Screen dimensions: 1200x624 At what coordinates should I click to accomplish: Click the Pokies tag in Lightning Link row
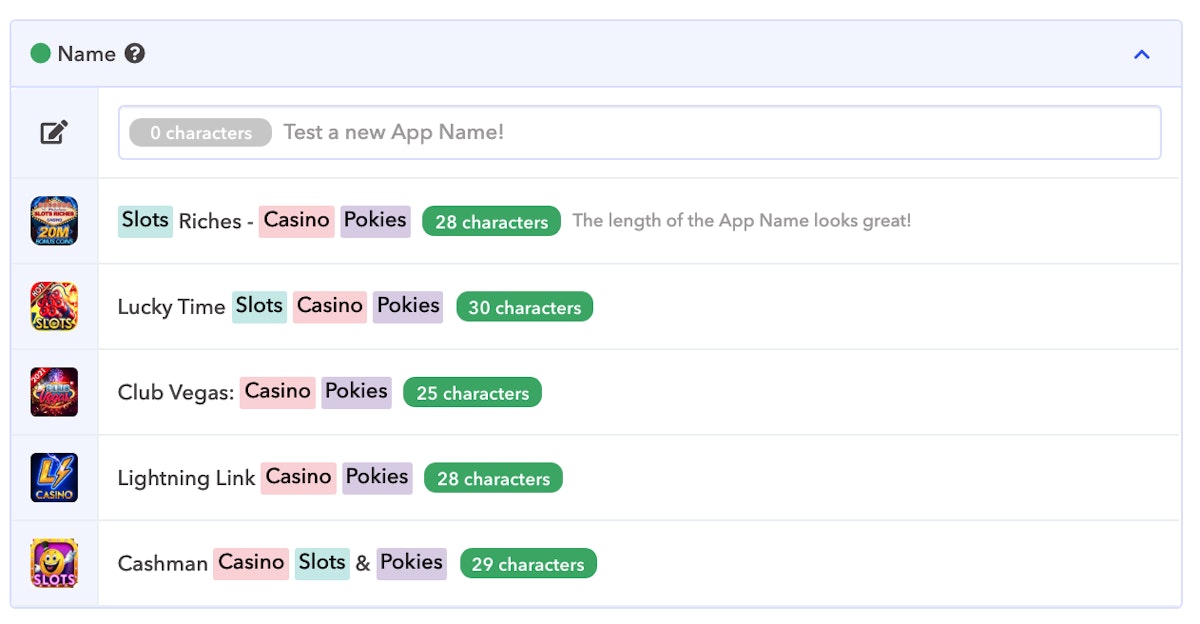(376, 477)
